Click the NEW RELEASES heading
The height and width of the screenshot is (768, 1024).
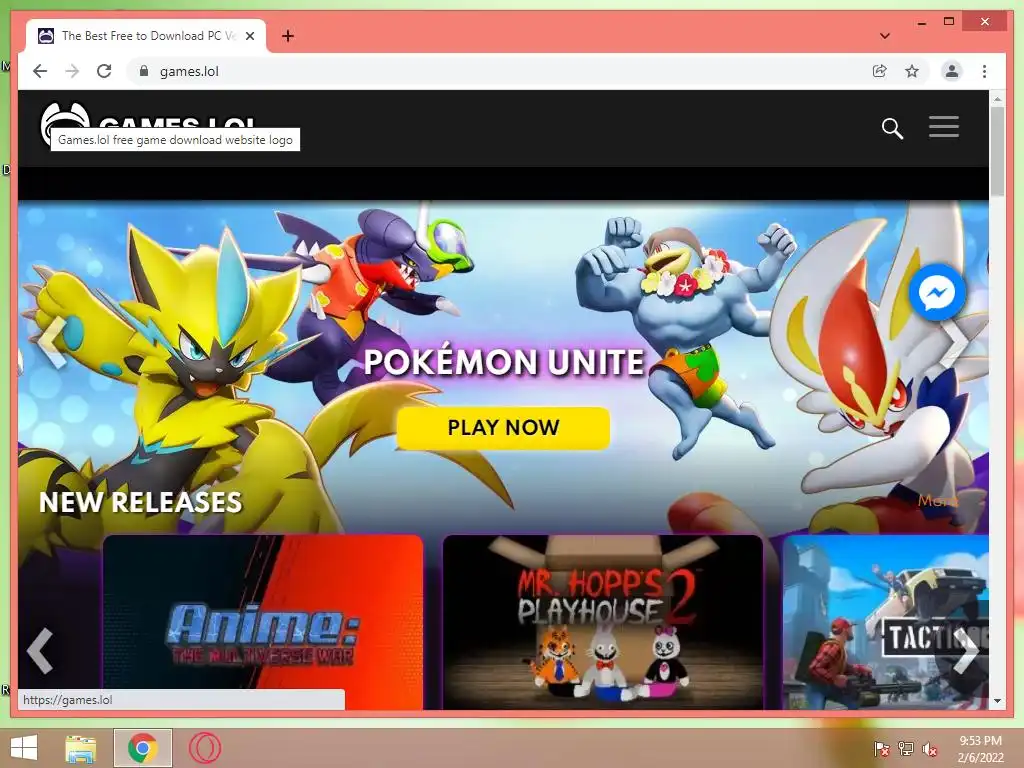(140, 502)
